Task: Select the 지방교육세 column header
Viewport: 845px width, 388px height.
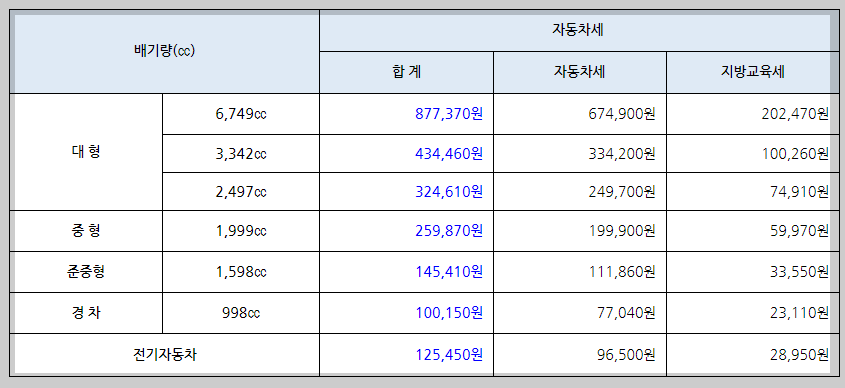Action: click(753, 72)
